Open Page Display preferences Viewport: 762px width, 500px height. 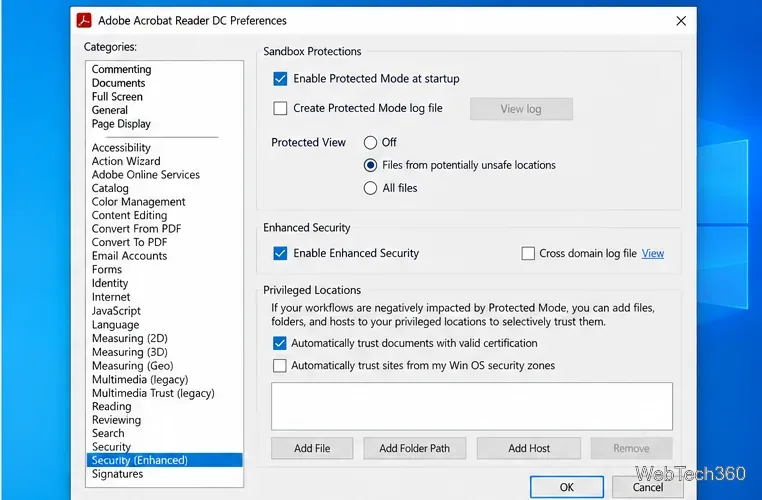click(x=121, y=124)
